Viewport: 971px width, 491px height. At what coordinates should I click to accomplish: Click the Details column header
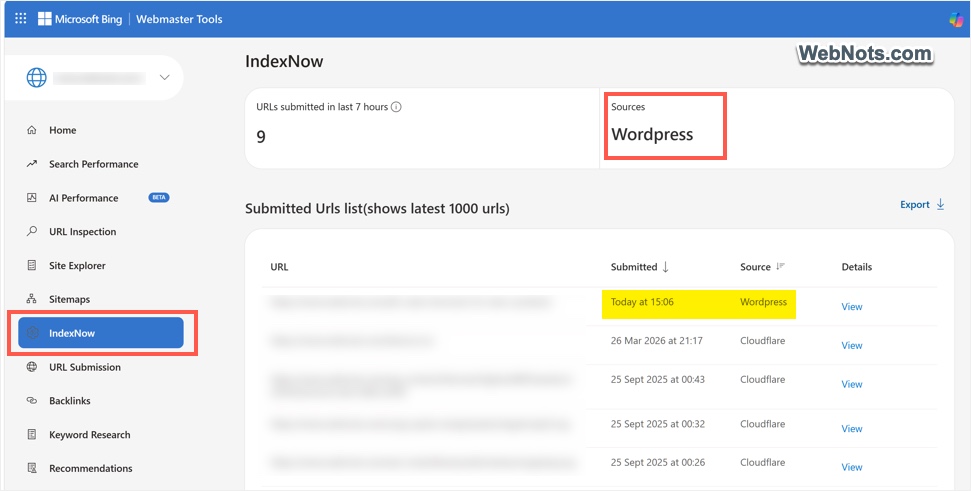pos(856,267)
